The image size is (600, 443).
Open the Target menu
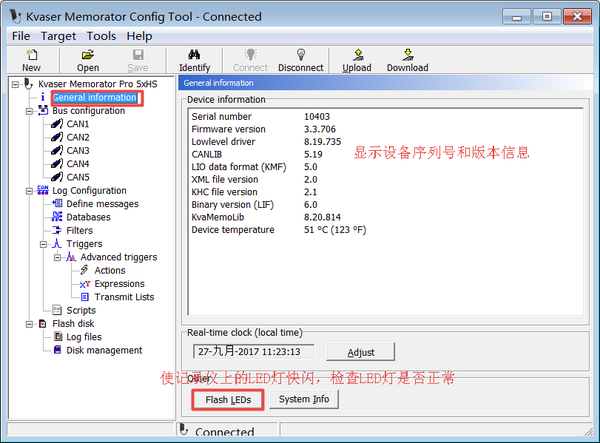(x=58, y=36)
